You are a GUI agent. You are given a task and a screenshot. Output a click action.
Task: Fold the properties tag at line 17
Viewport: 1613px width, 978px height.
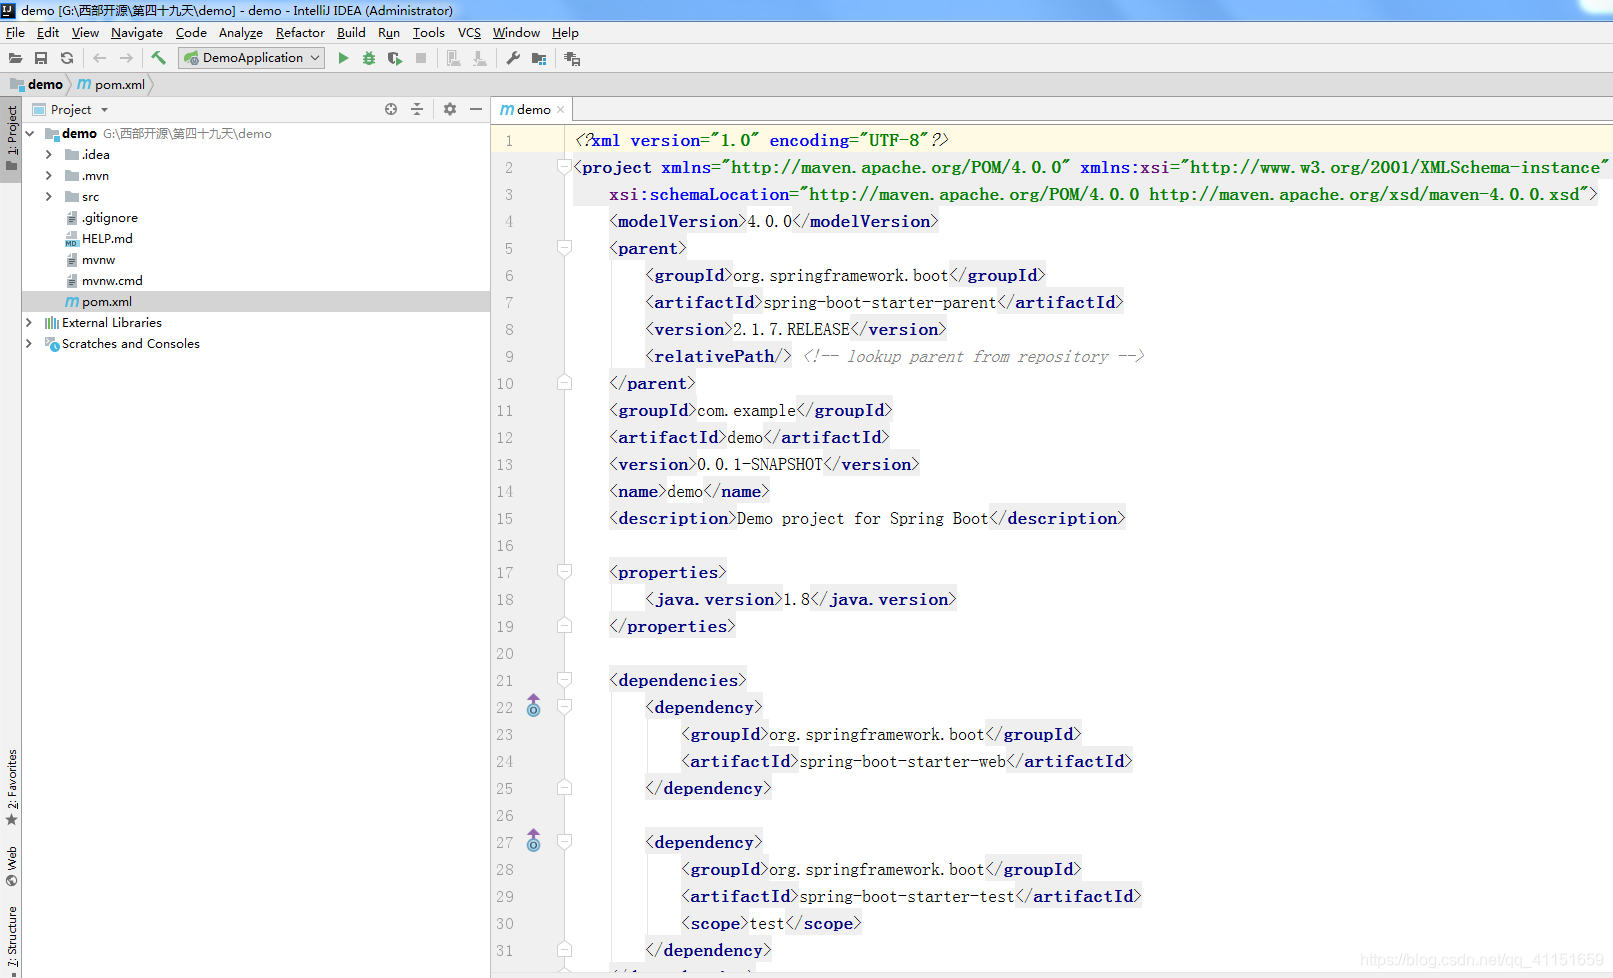564,571
